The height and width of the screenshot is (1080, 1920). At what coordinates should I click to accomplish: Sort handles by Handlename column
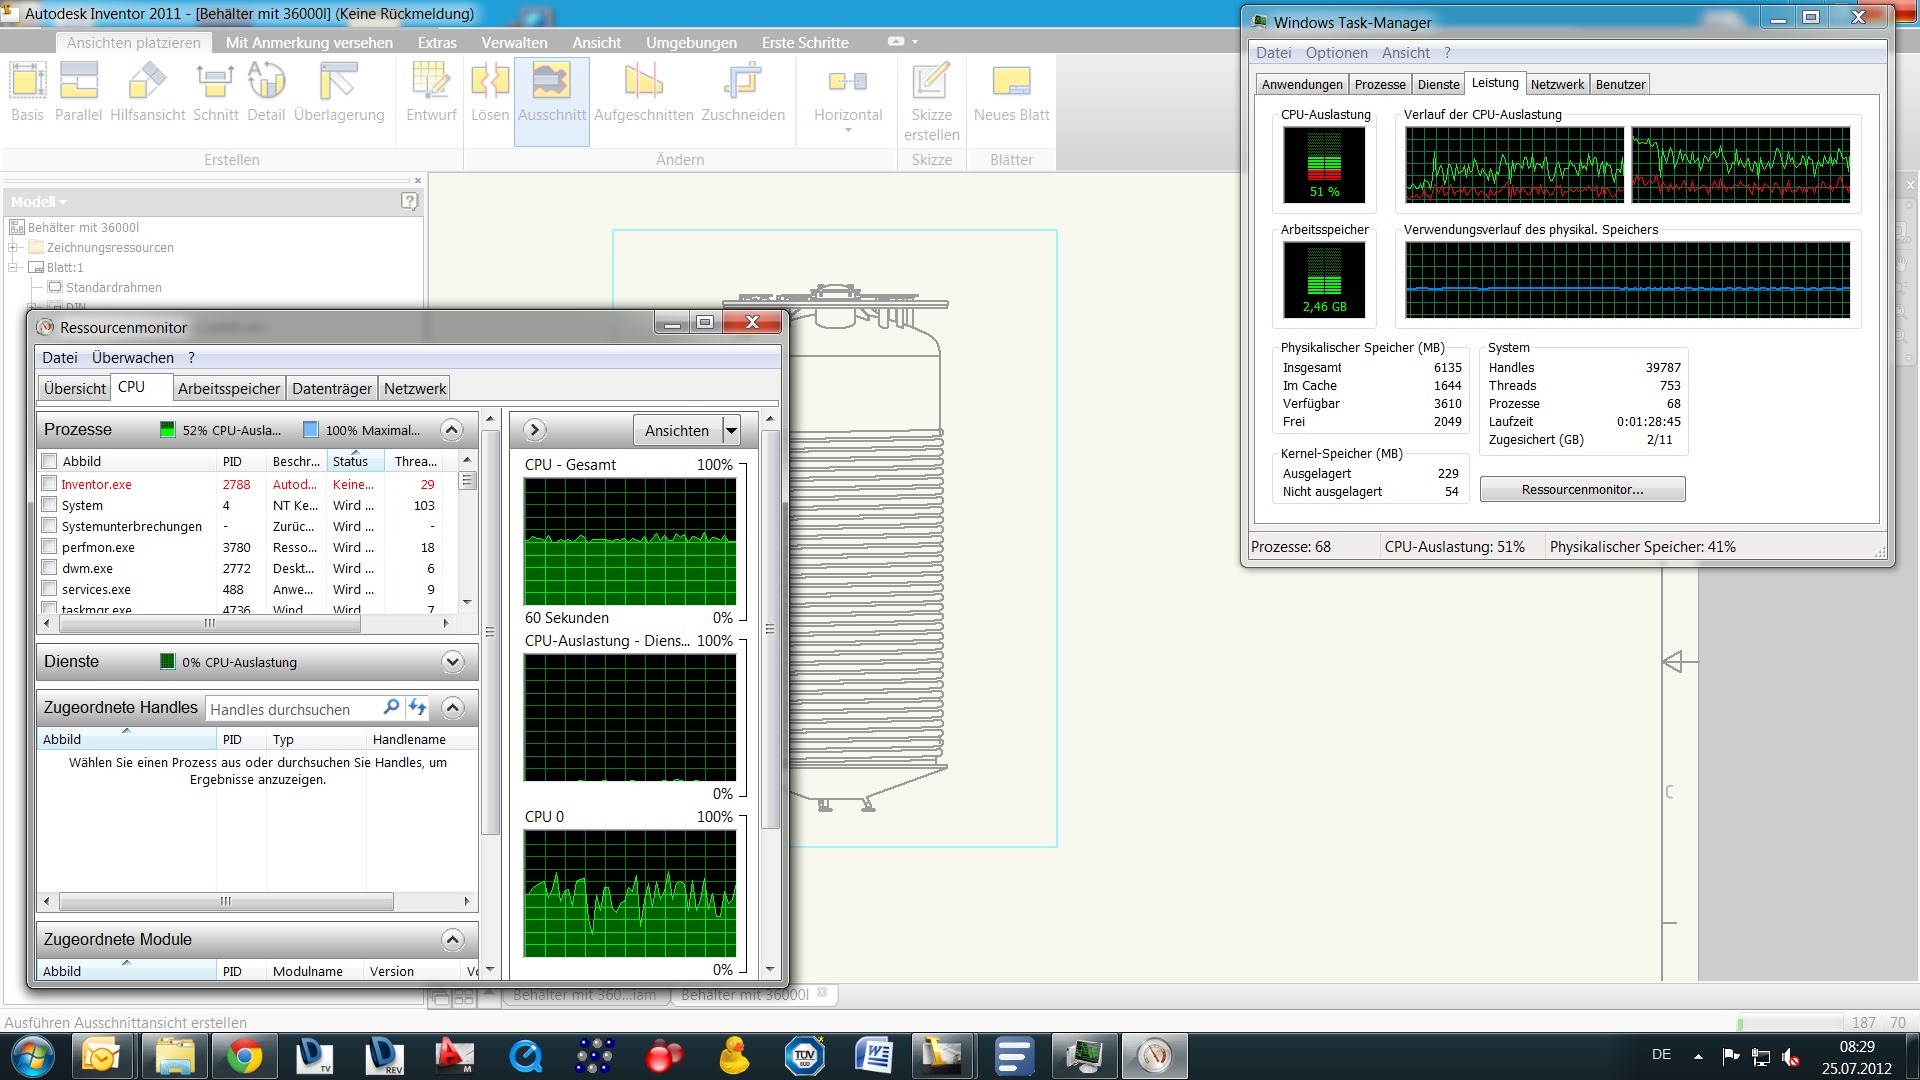click(x=420, y=739)
